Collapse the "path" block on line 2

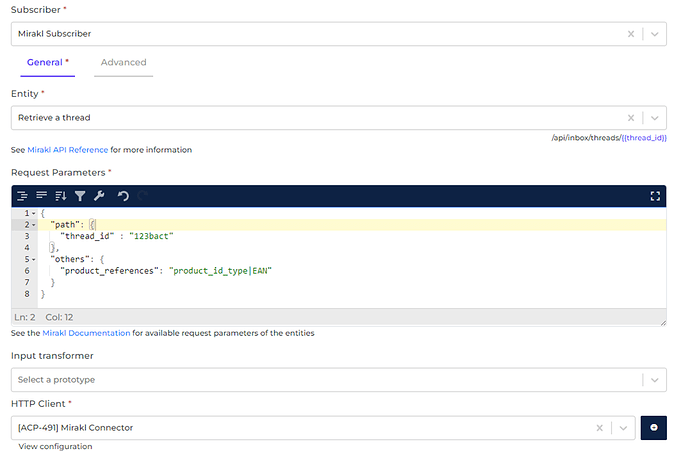33,225
